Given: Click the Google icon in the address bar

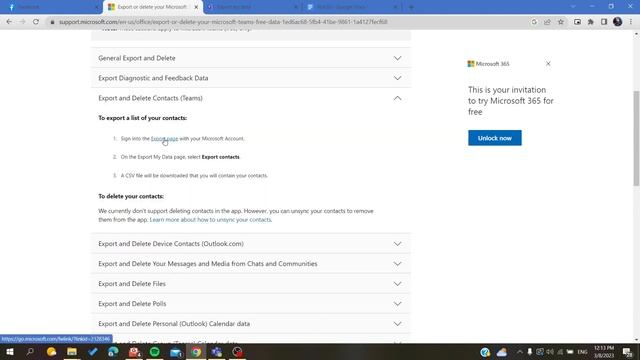Looking at the screenshot, I should [x=534, y=22].
